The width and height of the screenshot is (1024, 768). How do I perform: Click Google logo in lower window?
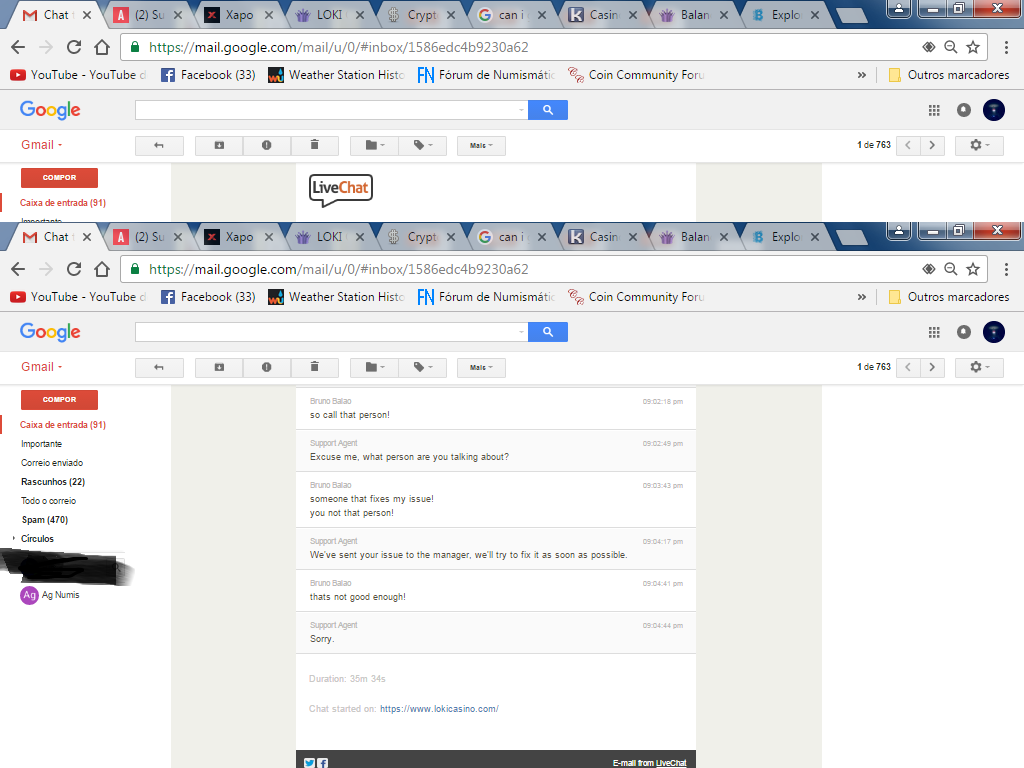point(50,332)
